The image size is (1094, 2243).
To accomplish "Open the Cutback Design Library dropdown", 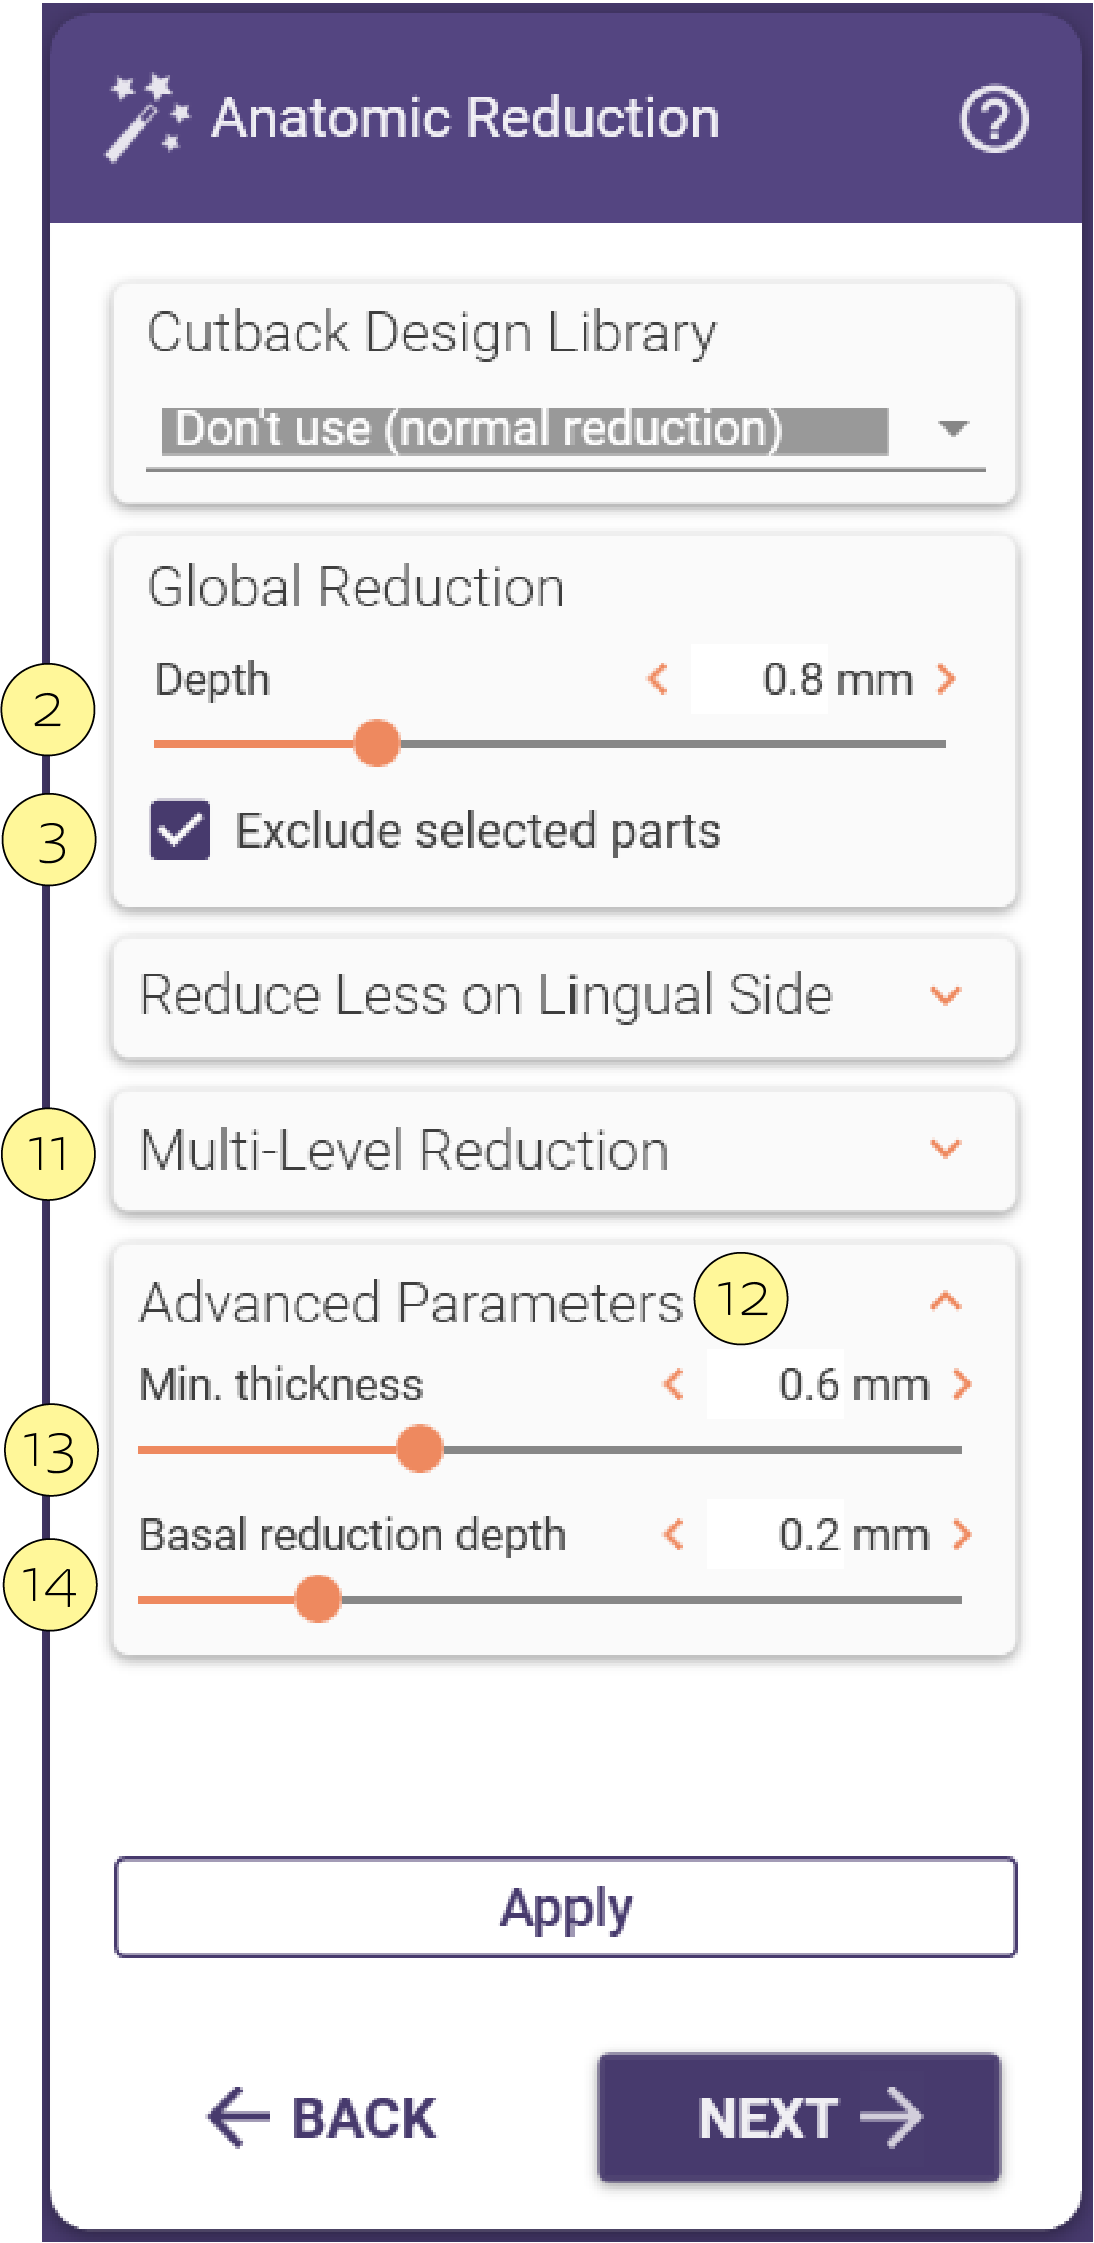I will coord(566,431).
